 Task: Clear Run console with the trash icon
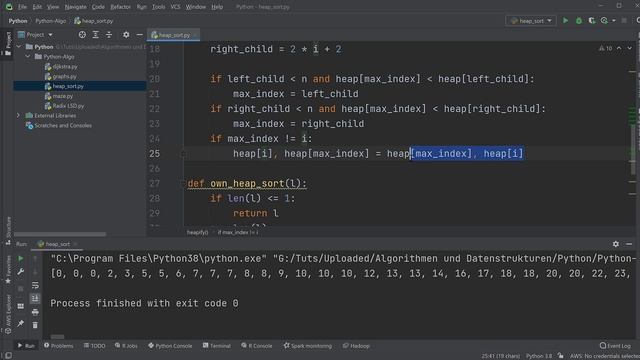pyautogui.click(x=35, y=325)
